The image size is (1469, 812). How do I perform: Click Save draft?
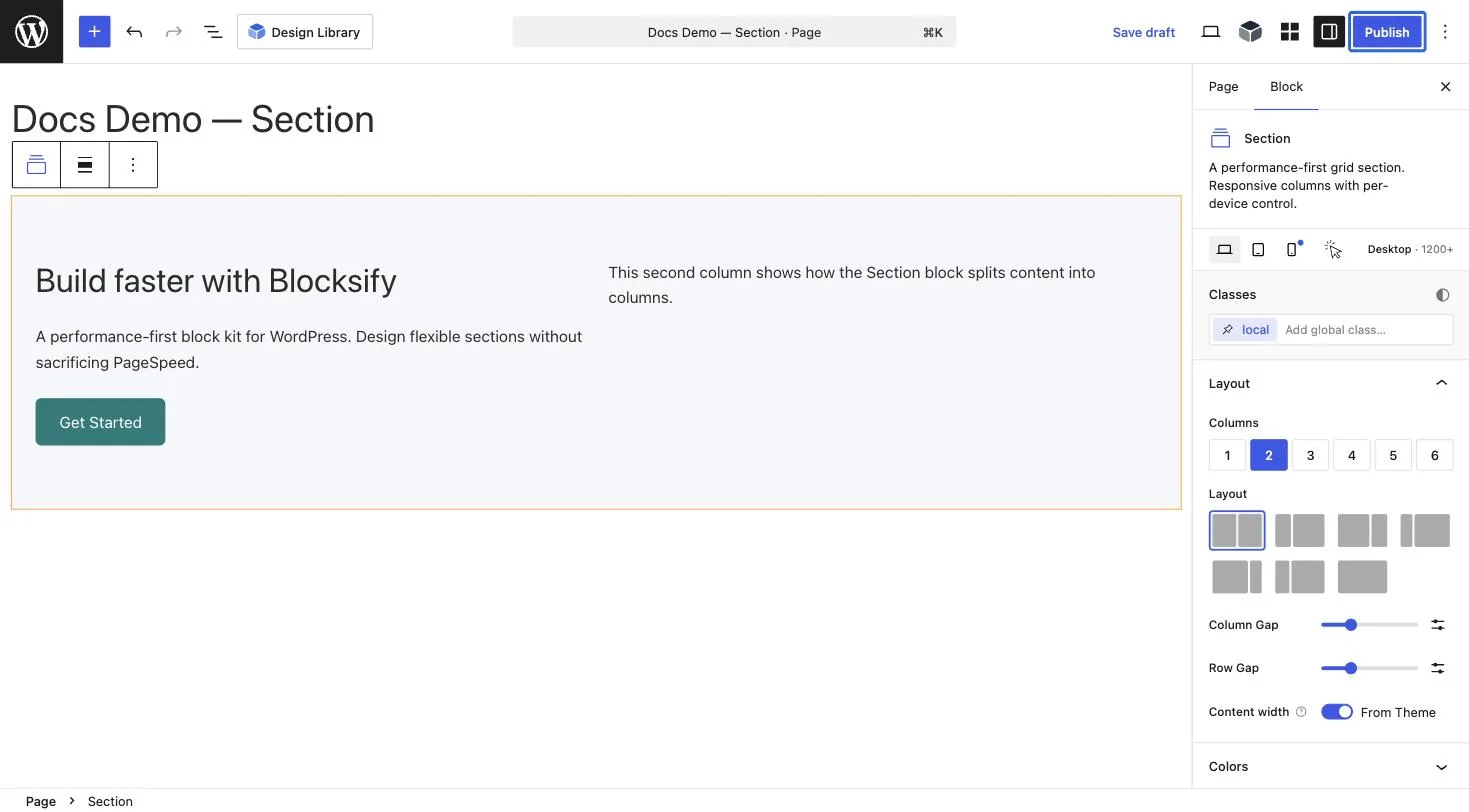pos(1143,32)
